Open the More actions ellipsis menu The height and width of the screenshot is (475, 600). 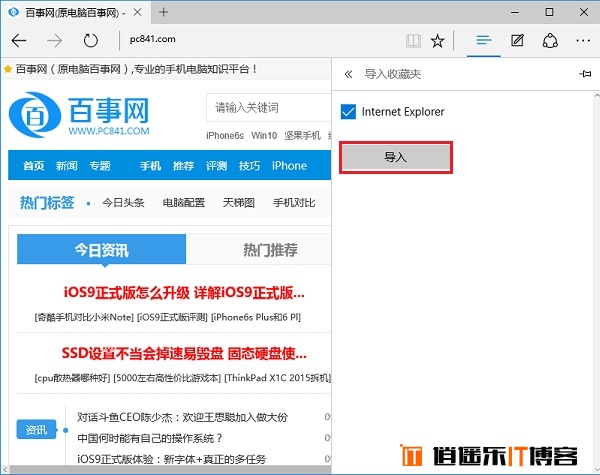tap(583, 40)
